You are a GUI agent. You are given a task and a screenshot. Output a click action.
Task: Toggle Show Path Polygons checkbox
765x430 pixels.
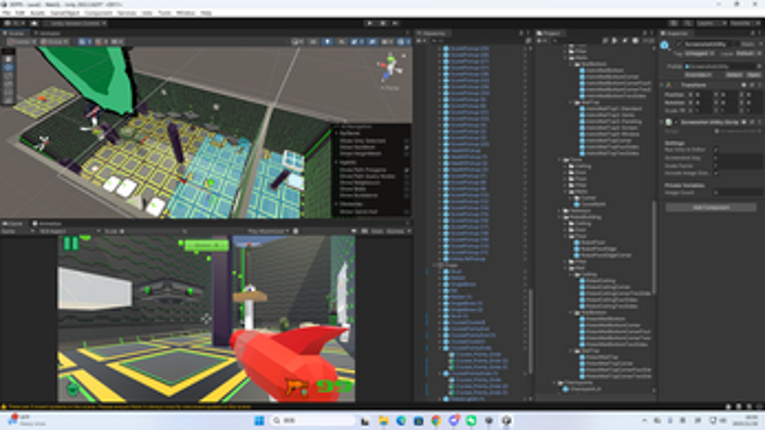[406, 170]
